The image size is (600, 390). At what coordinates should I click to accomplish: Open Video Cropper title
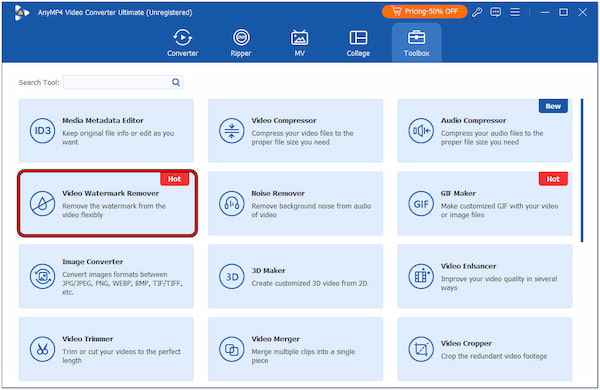[x=466, y=343]
